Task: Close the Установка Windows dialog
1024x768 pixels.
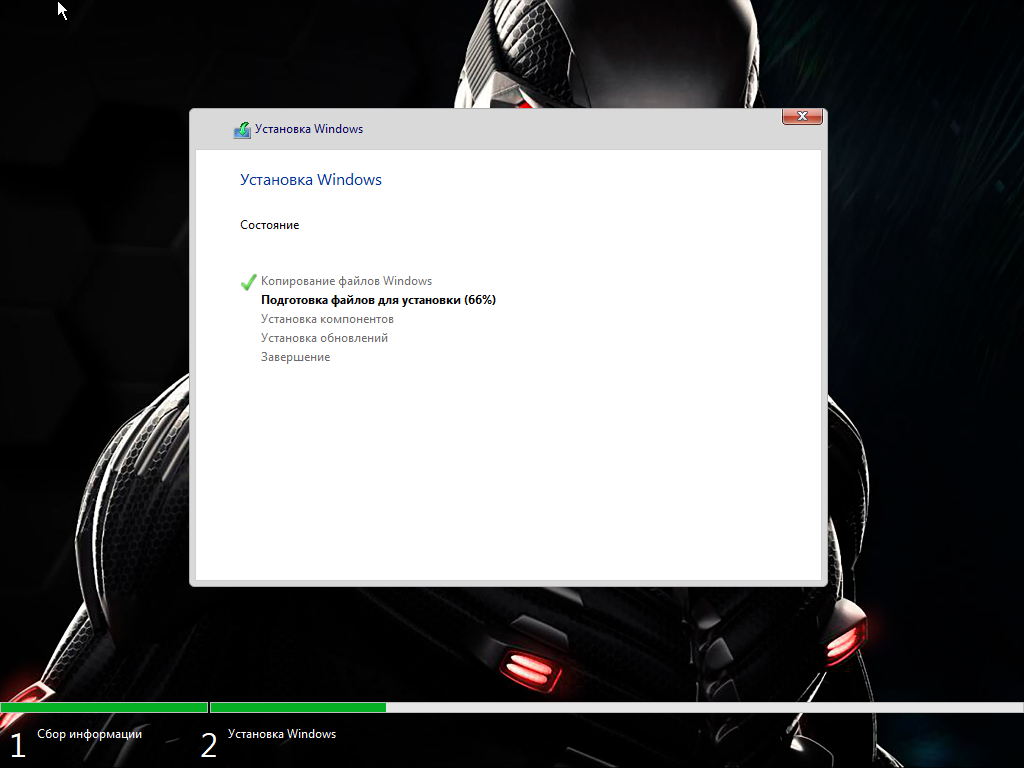Action: 802,116
